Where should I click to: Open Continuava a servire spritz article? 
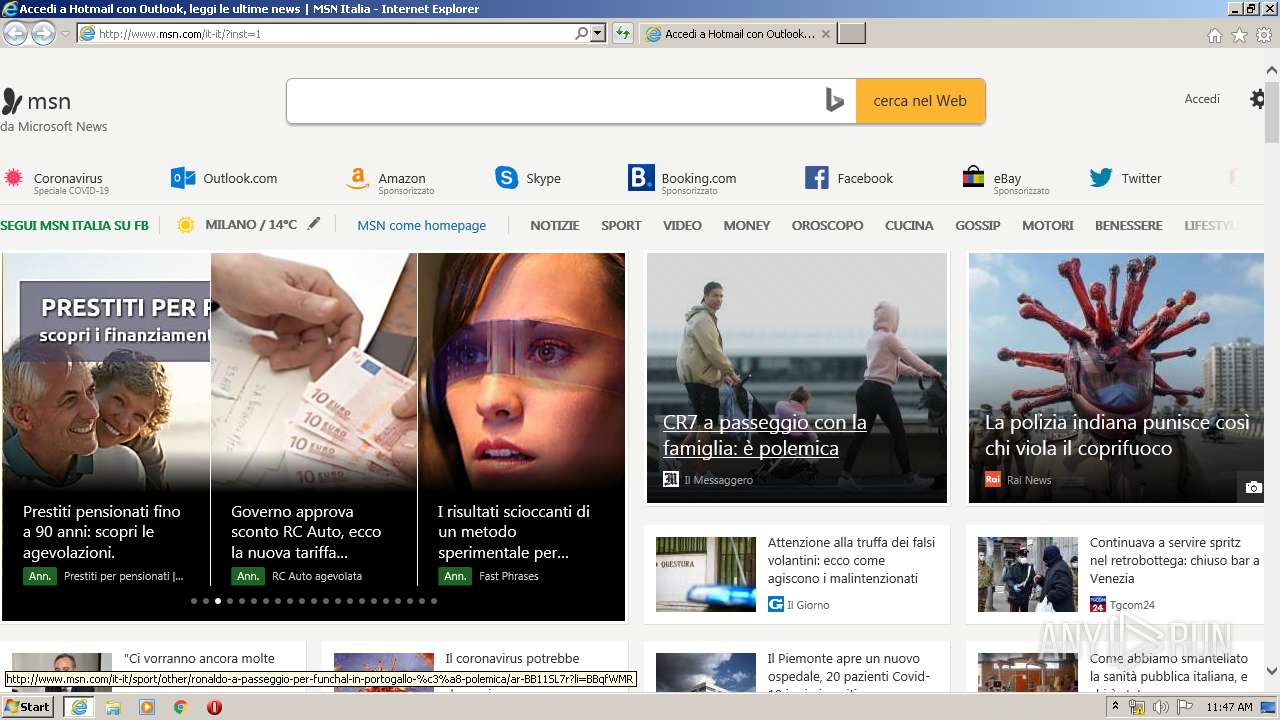pos(1175,560)
